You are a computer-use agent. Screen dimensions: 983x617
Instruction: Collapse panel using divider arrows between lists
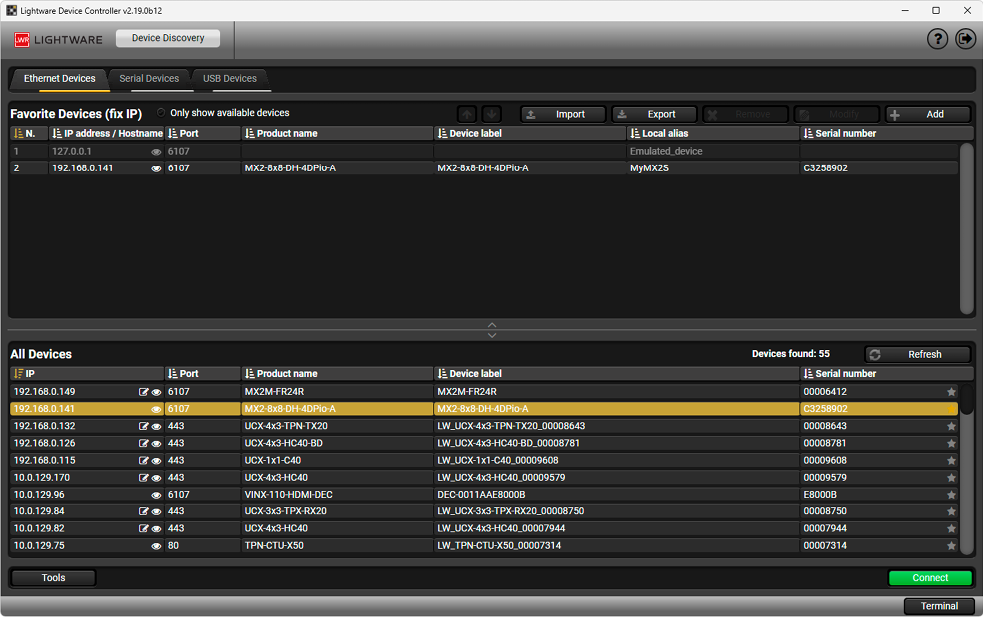(491, 329)
